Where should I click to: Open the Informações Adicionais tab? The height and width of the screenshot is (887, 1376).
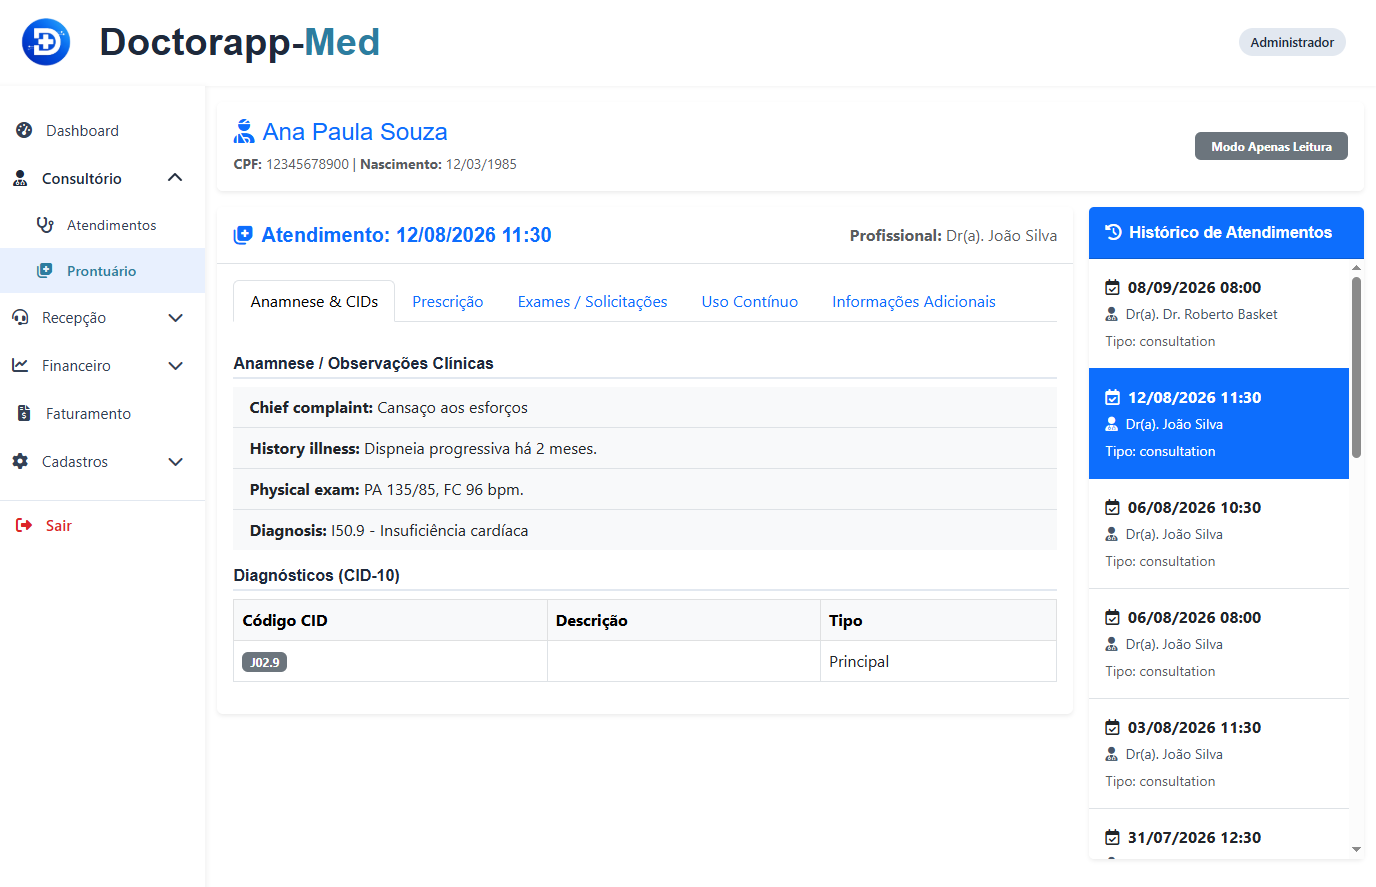914,301
